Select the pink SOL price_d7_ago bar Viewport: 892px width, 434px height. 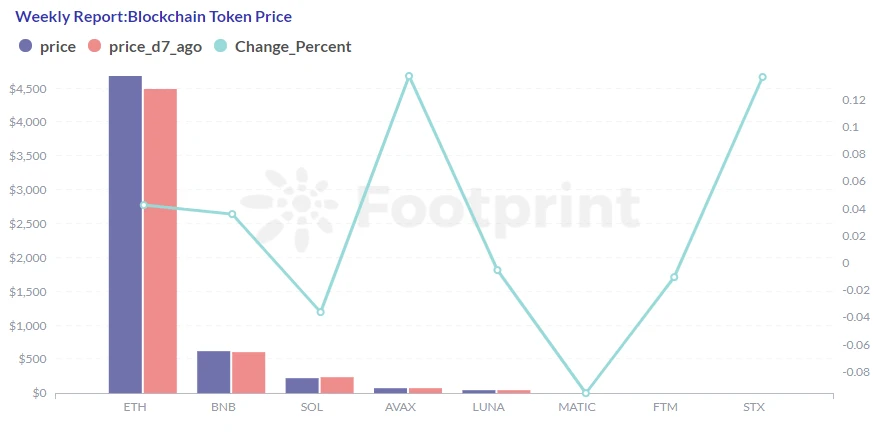pos(337,385)
